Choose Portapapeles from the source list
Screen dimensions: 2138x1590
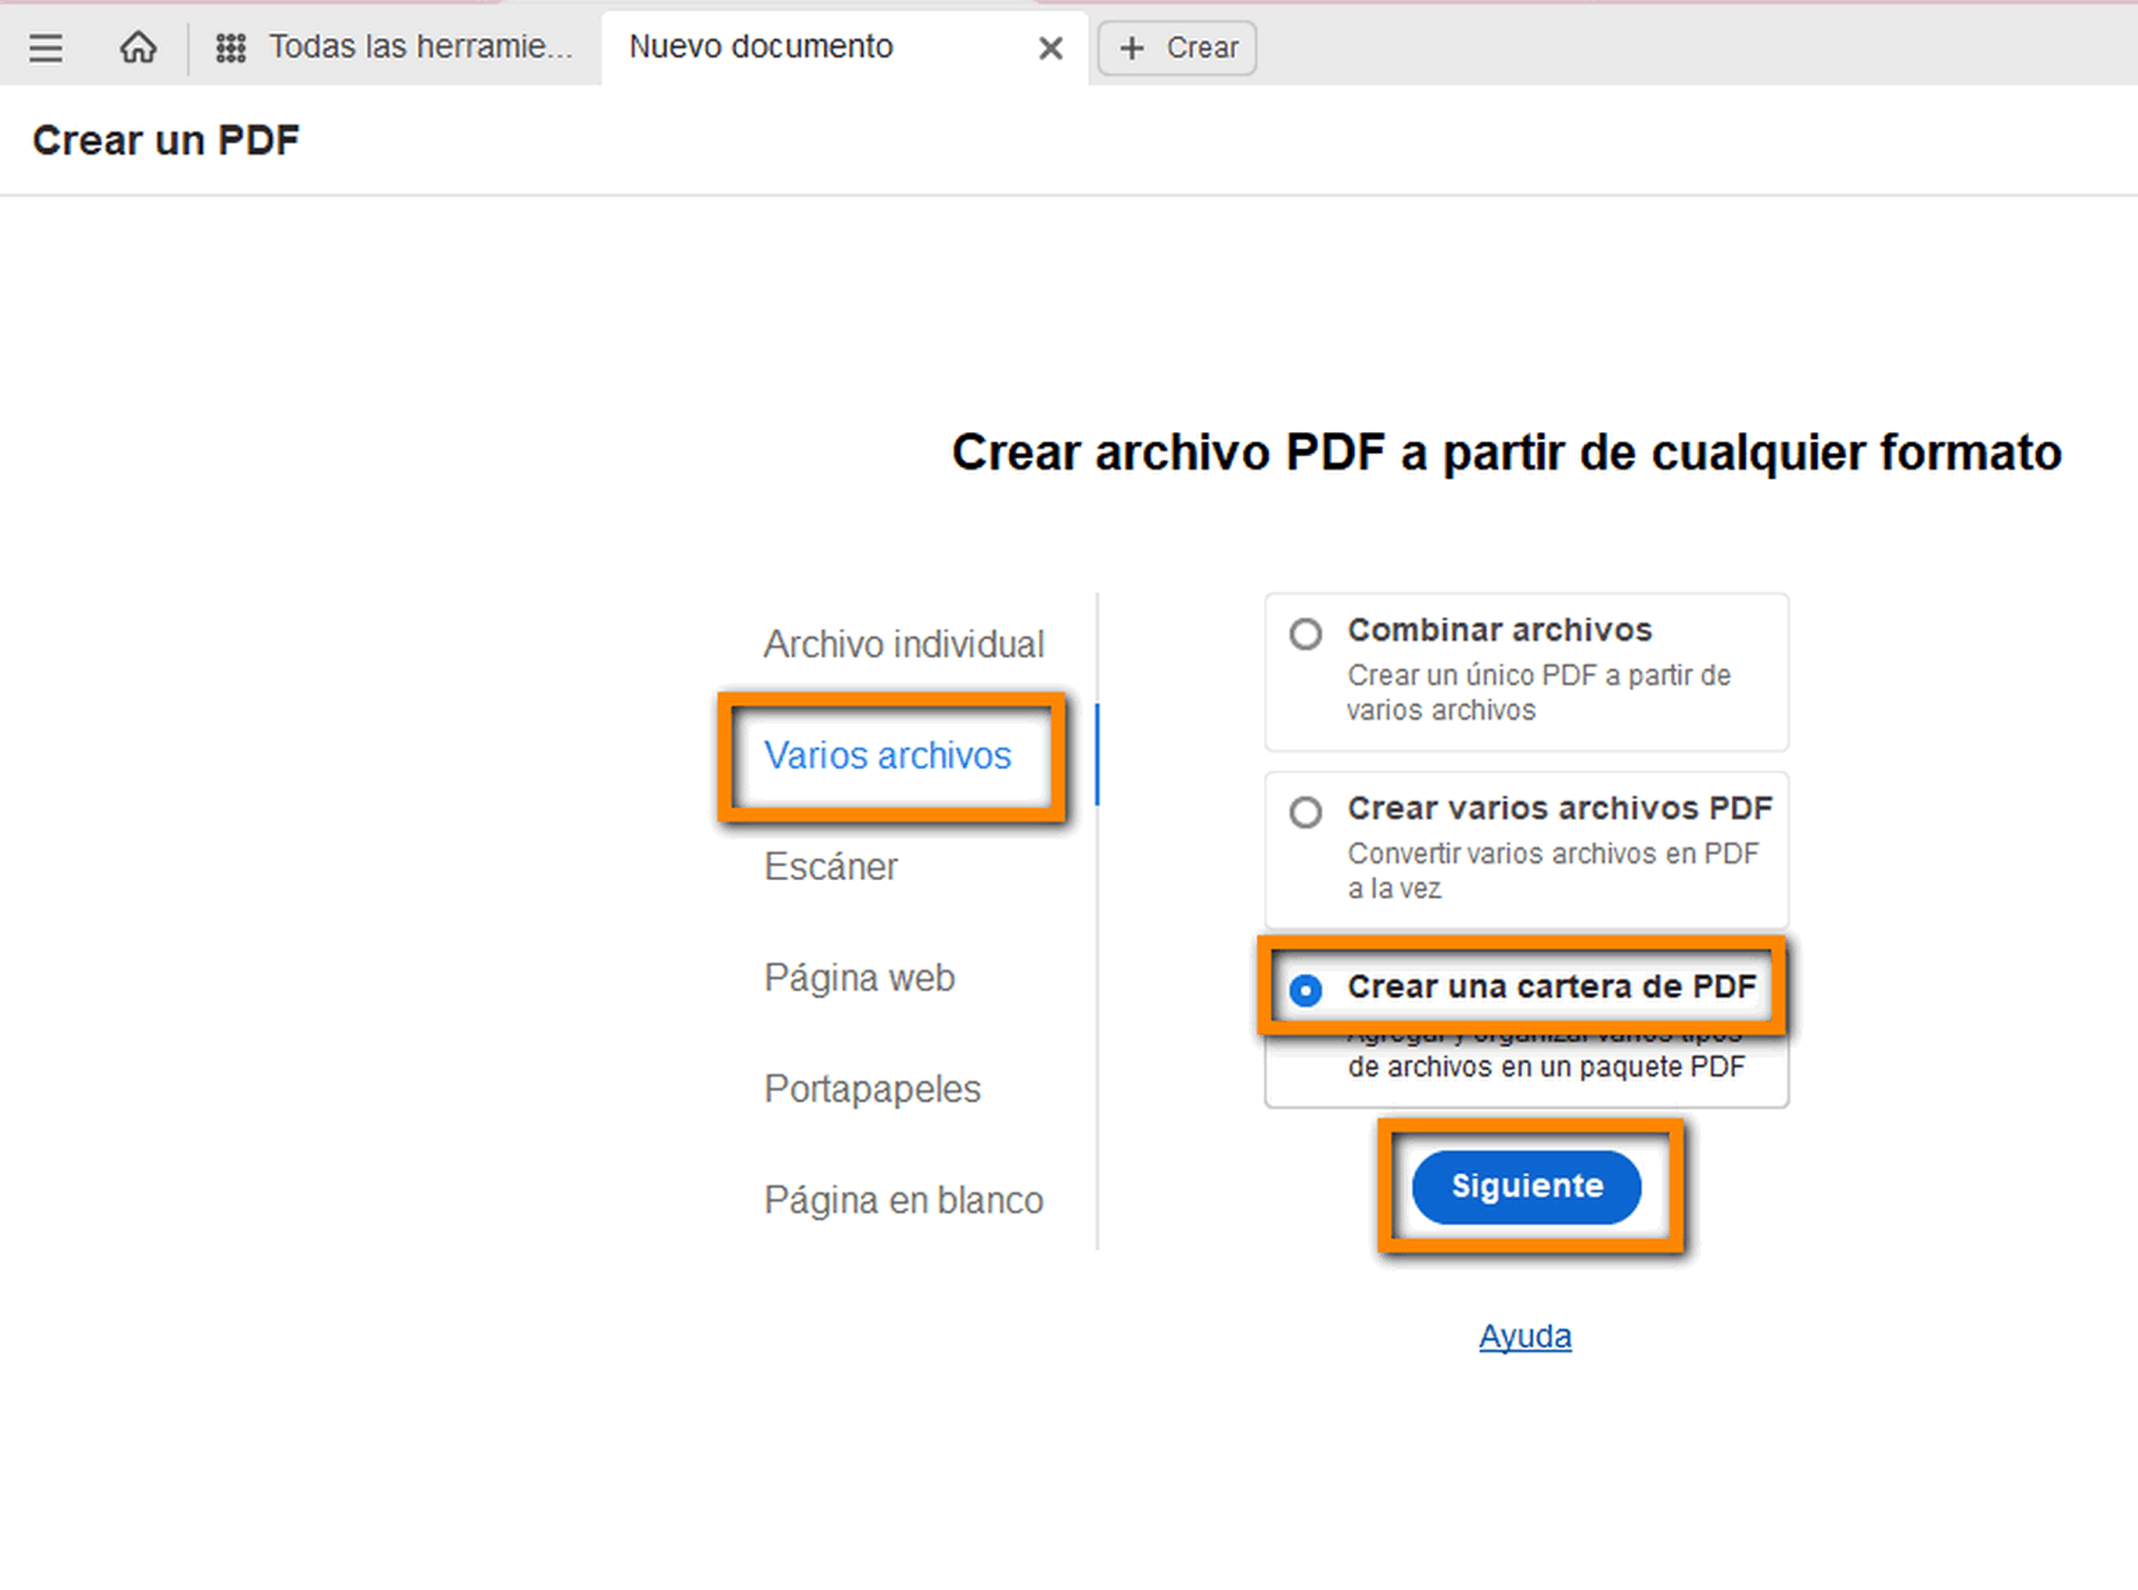[x=872, y=1089]
